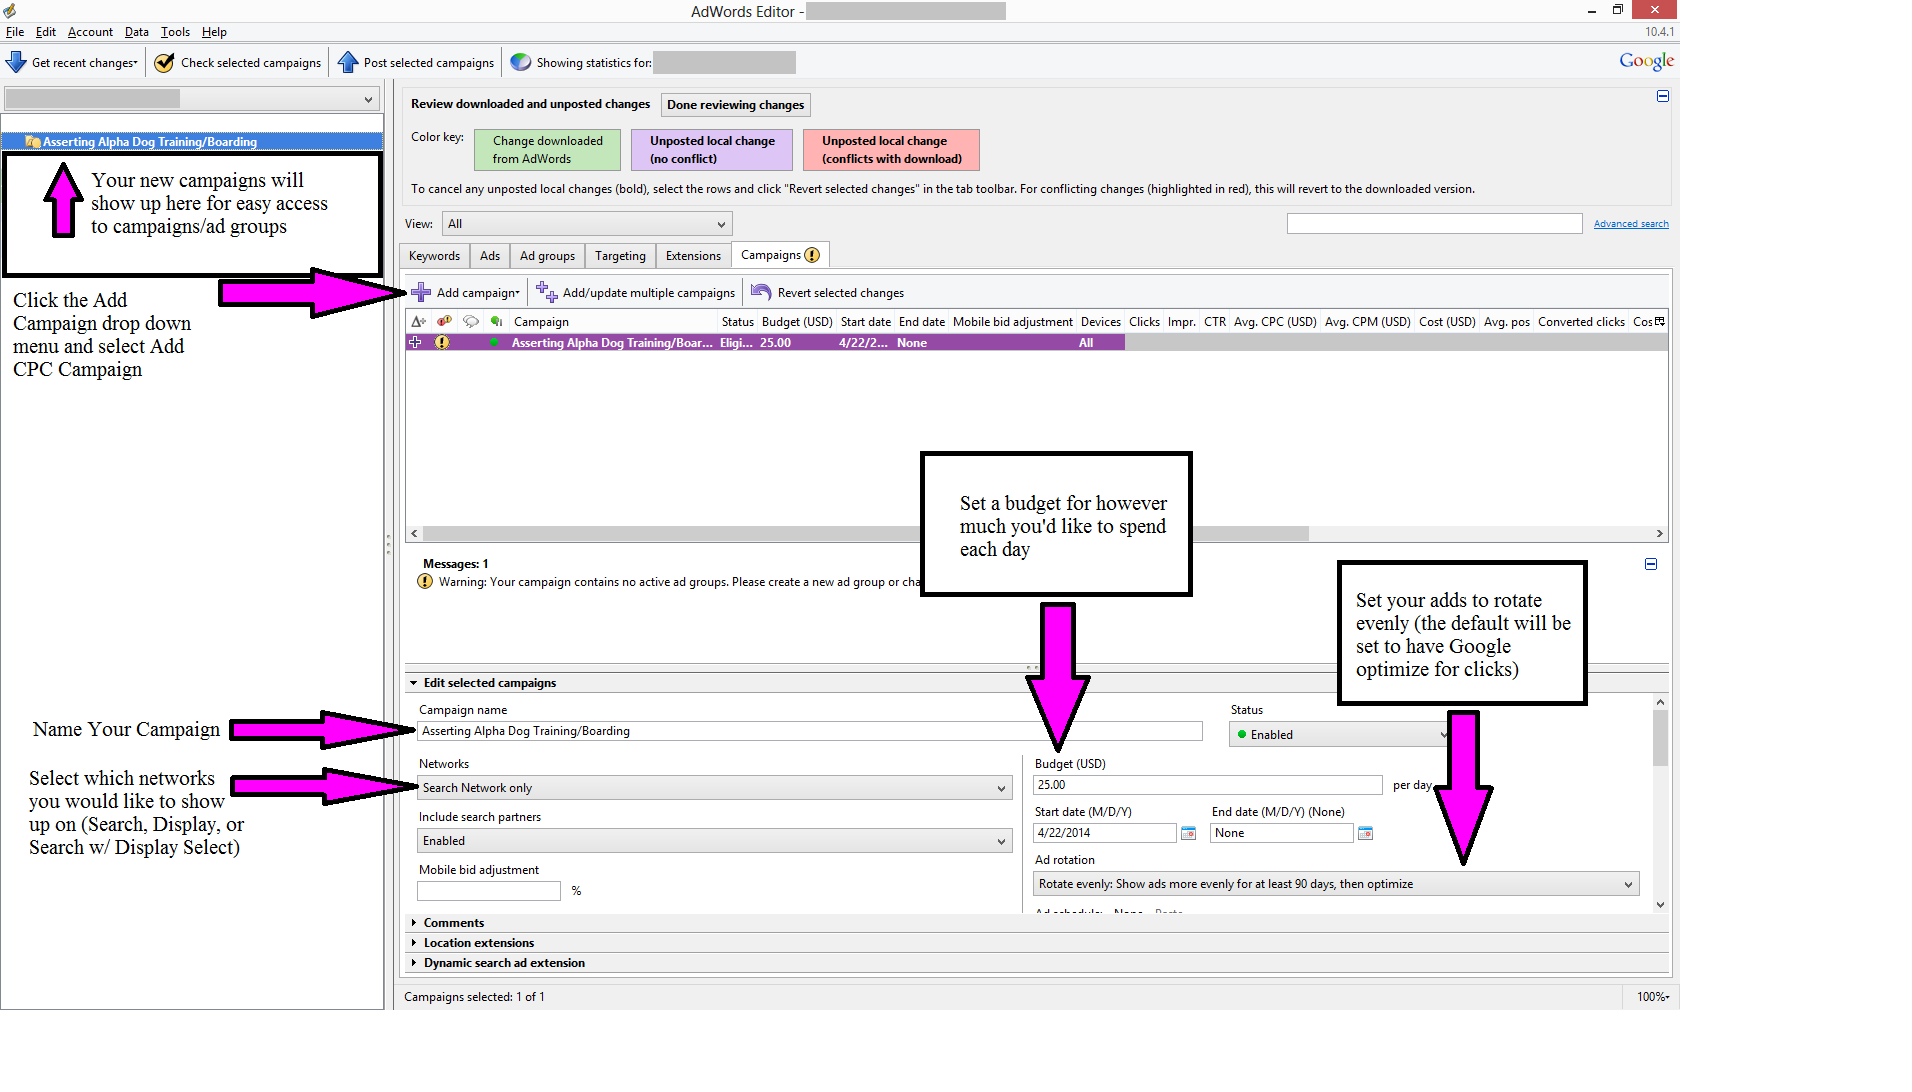1912x1092 pixels.
Task: Click in the Start date field 4/22/2014
Action: [x=1104, y=833]
